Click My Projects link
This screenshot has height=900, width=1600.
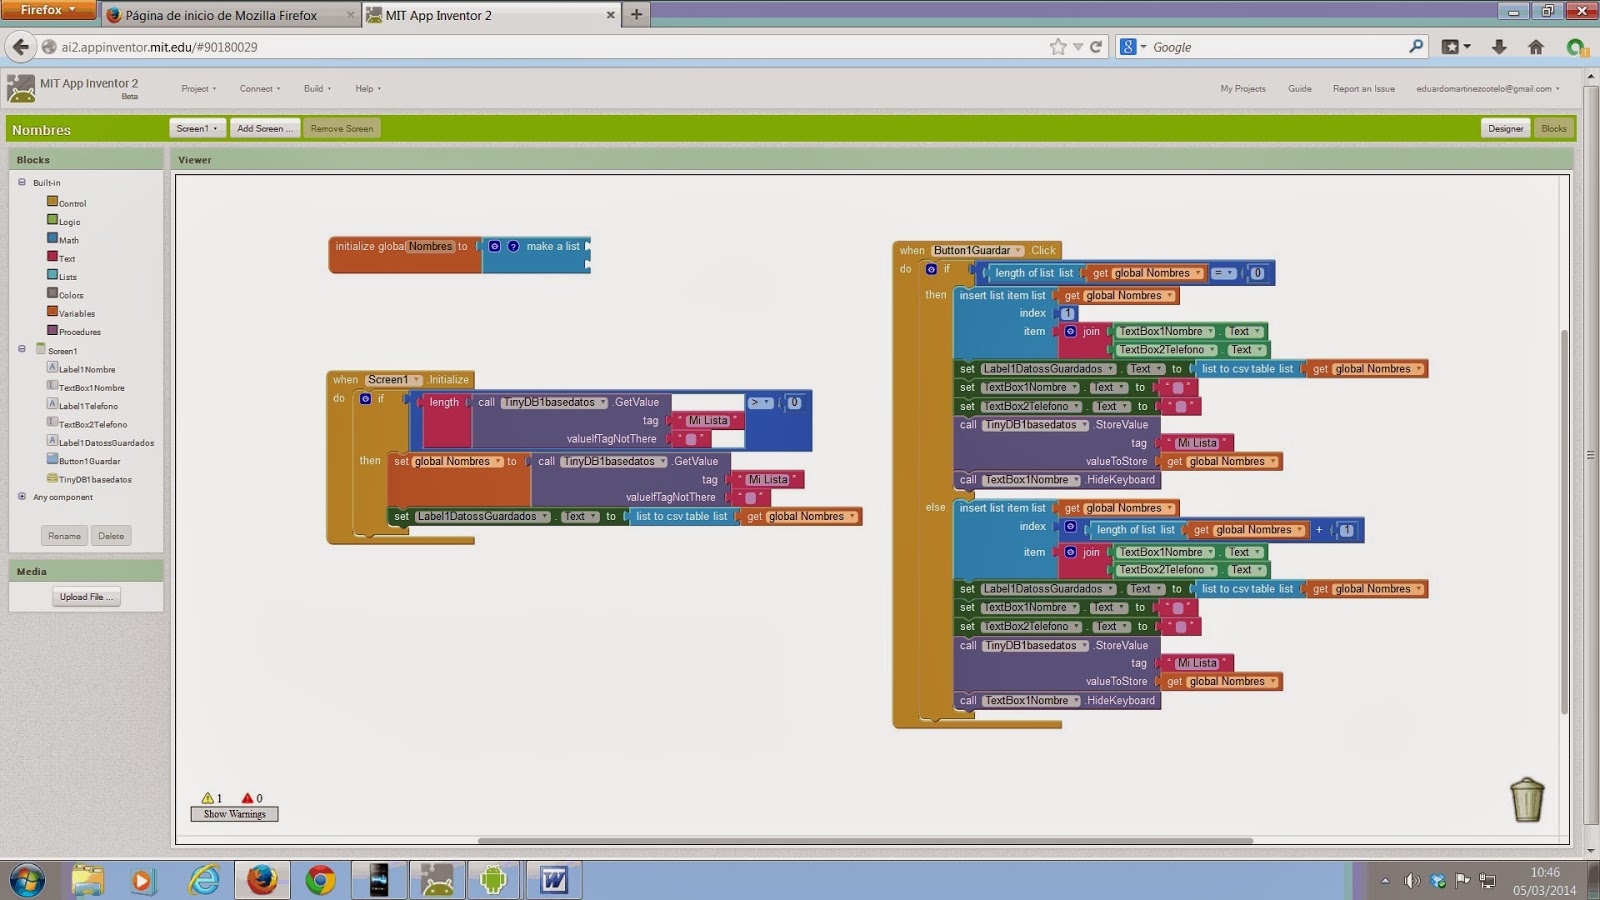[x=1241, y=88]
